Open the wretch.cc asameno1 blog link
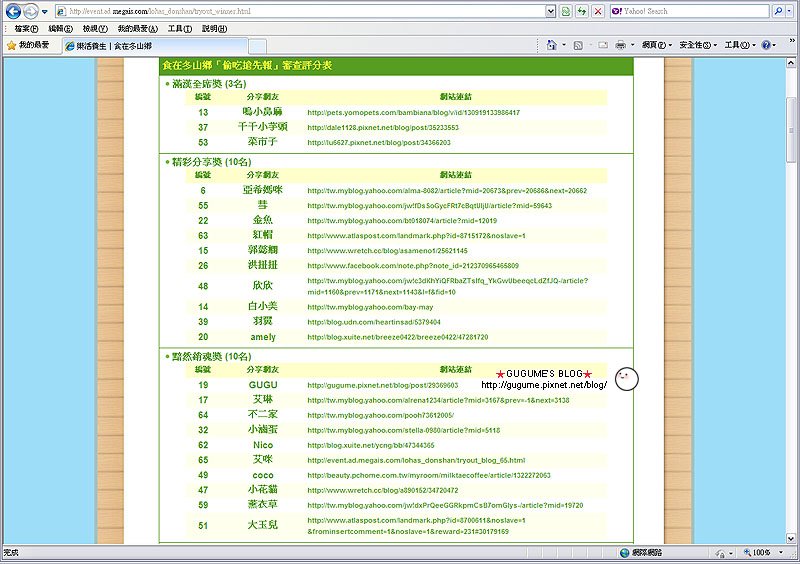Viewport: 800px width, 564px height. pos(387,251)
